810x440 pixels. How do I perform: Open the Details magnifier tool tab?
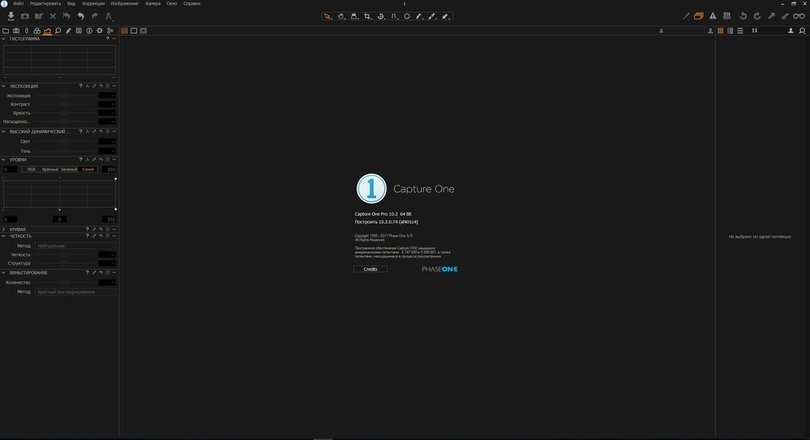58,31
